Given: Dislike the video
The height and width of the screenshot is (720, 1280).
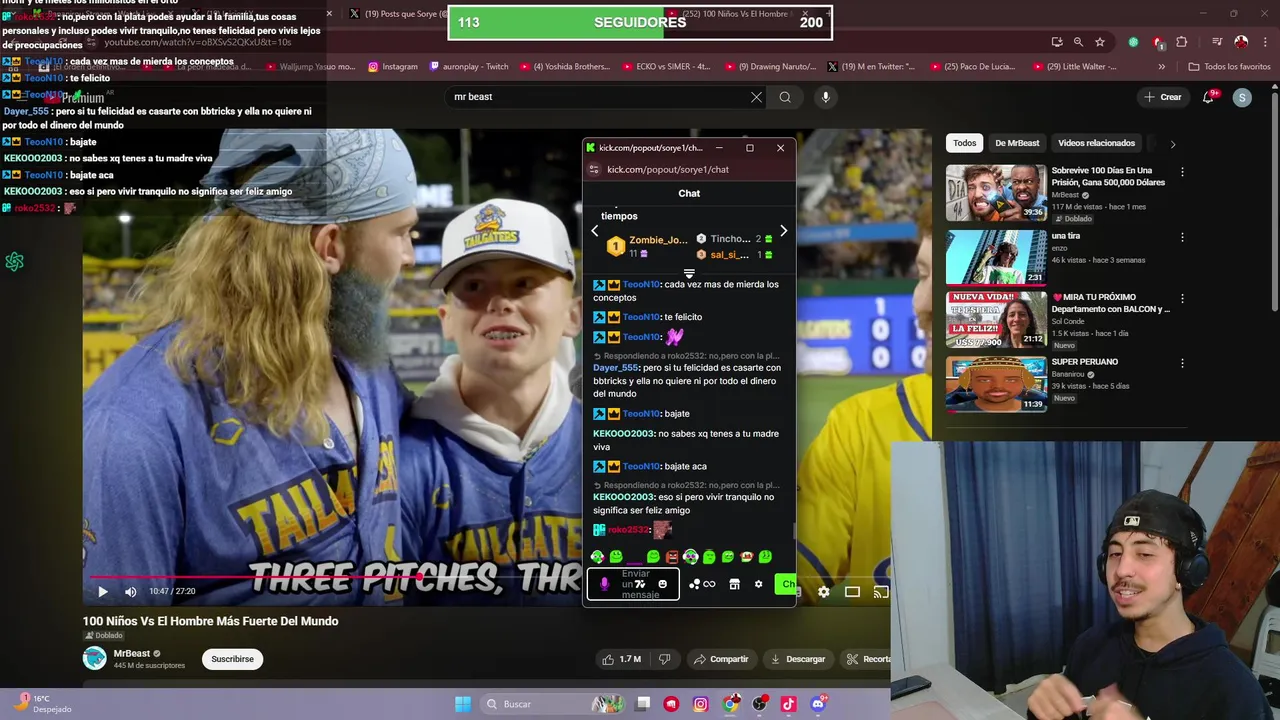Looking at the screenshot, I should pyautogui.click(x=665, y=659).
